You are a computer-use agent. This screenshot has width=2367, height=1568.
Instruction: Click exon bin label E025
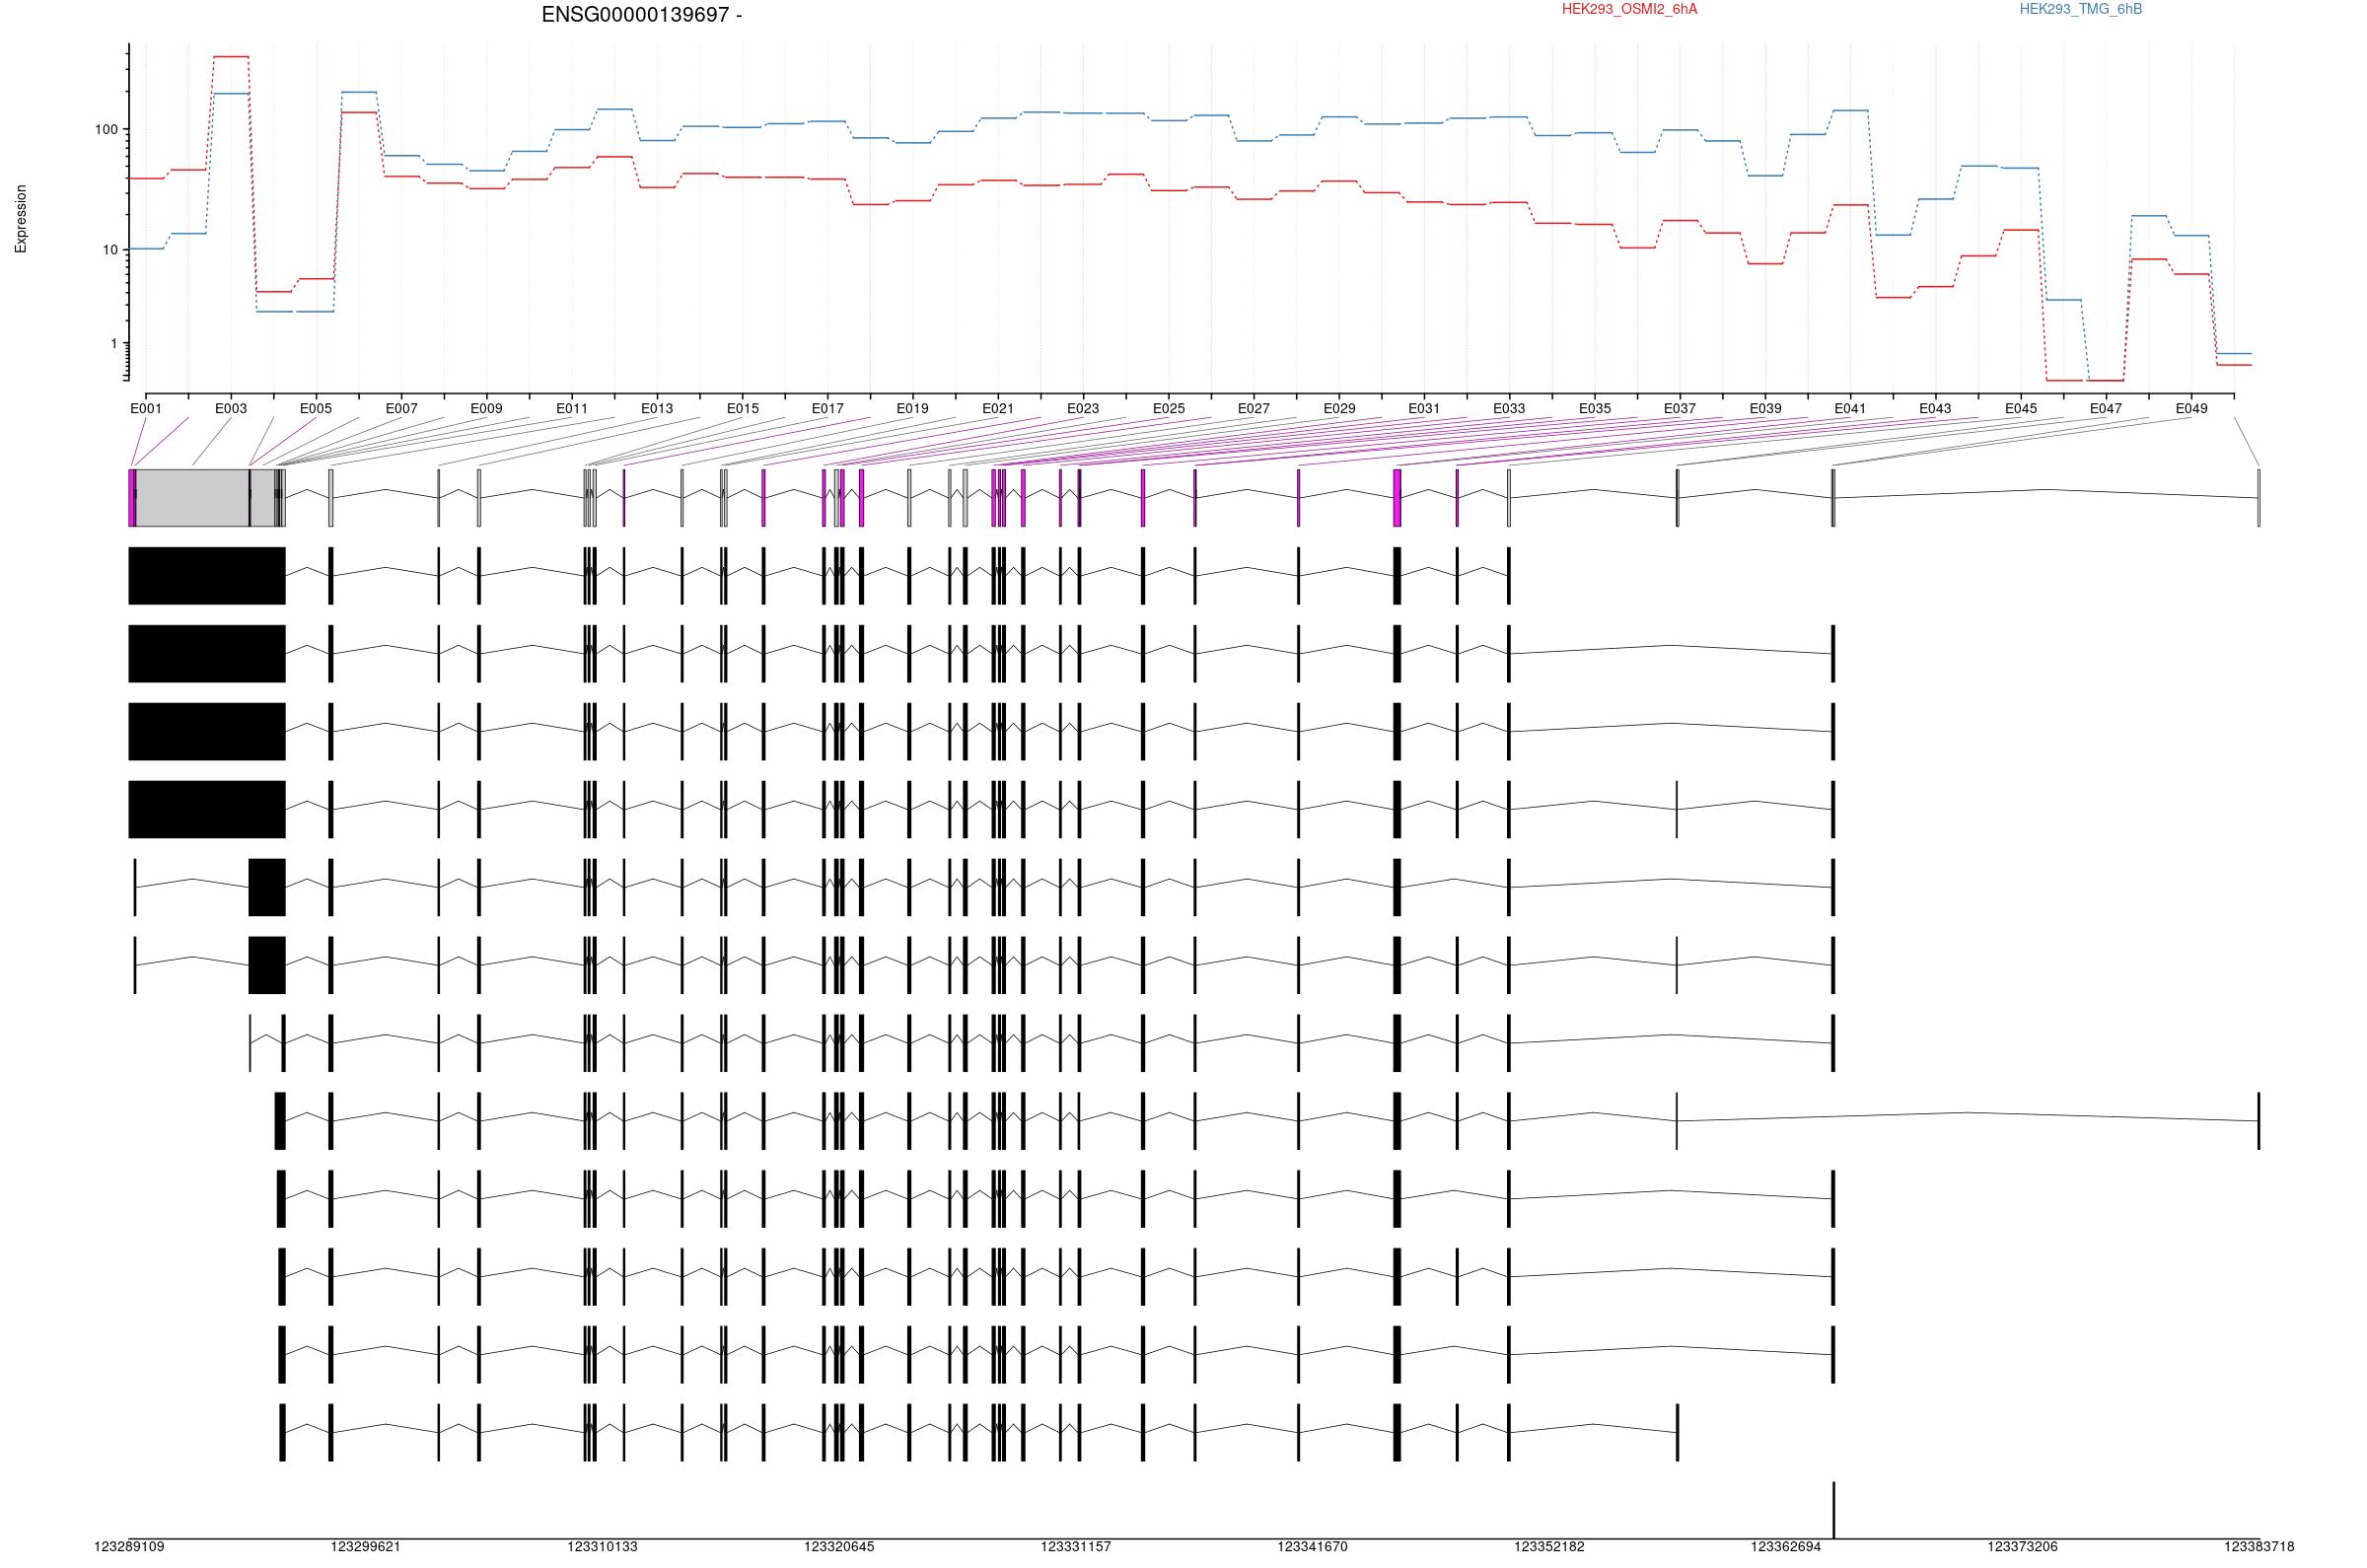pos(1168,409)
